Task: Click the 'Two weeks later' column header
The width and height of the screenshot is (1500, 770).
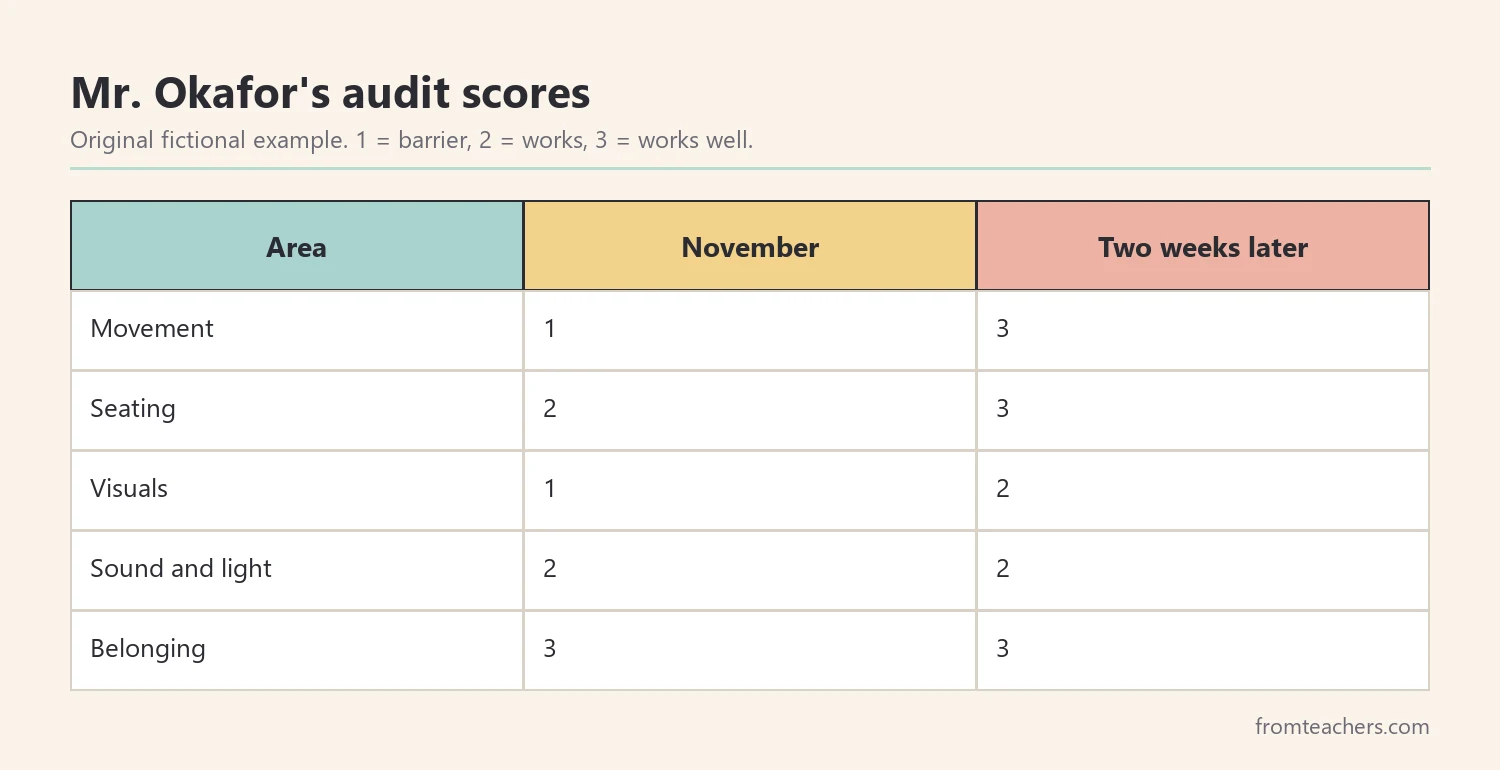Action: coord(1203,247)
